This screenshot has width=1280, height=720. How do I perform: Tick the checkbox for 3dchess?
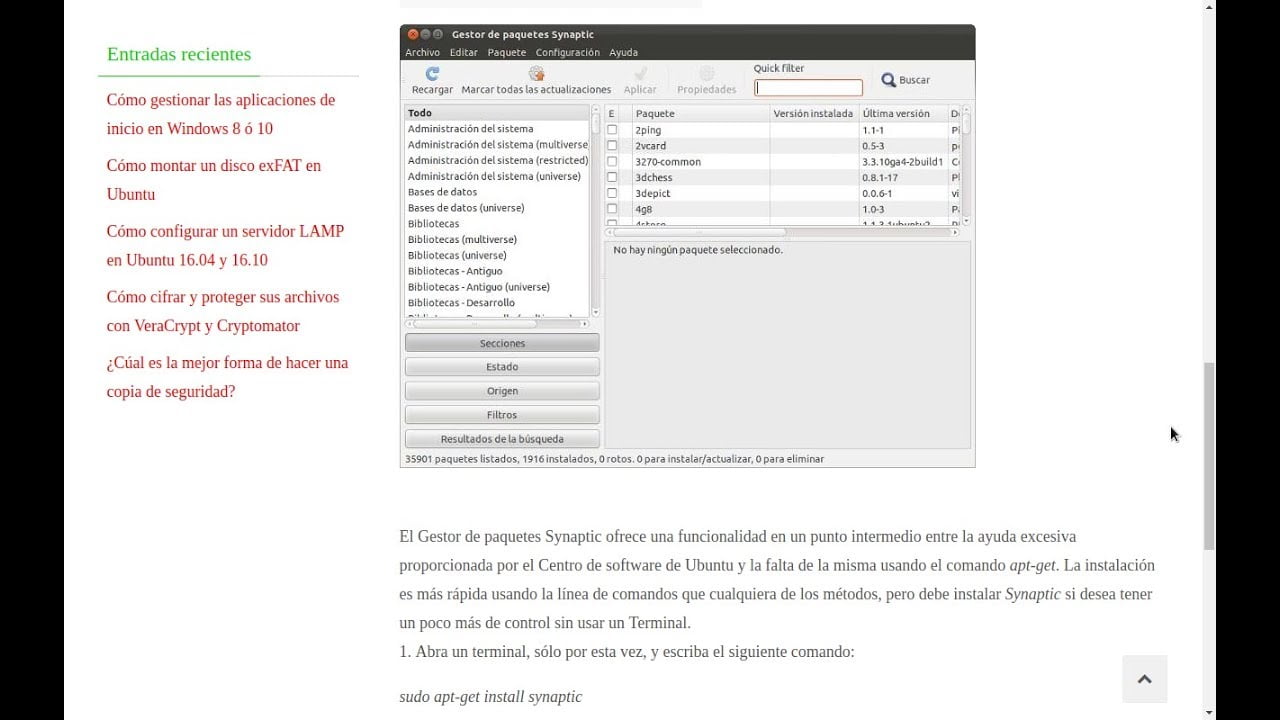(612, 178)
